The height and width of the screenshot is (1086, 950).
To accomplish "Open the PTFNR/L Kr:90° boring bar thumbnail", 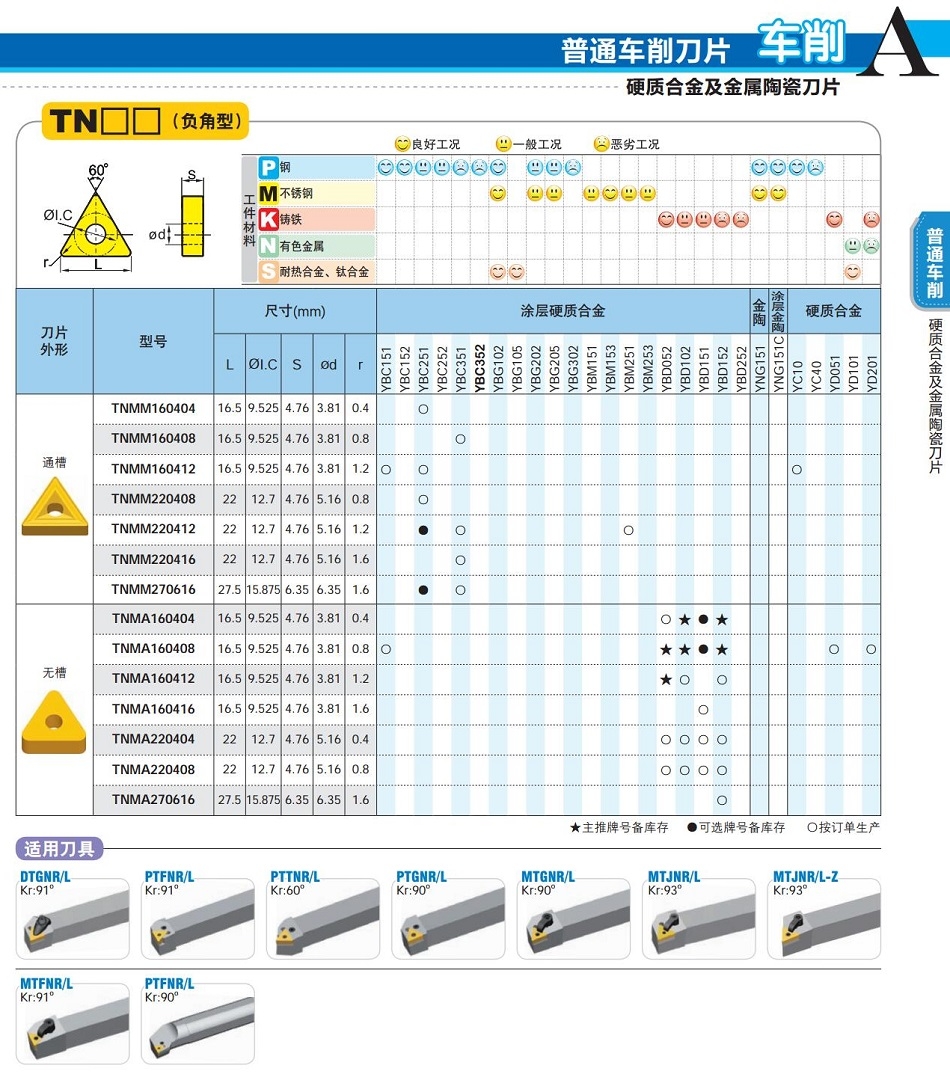I will [198, 1024].
